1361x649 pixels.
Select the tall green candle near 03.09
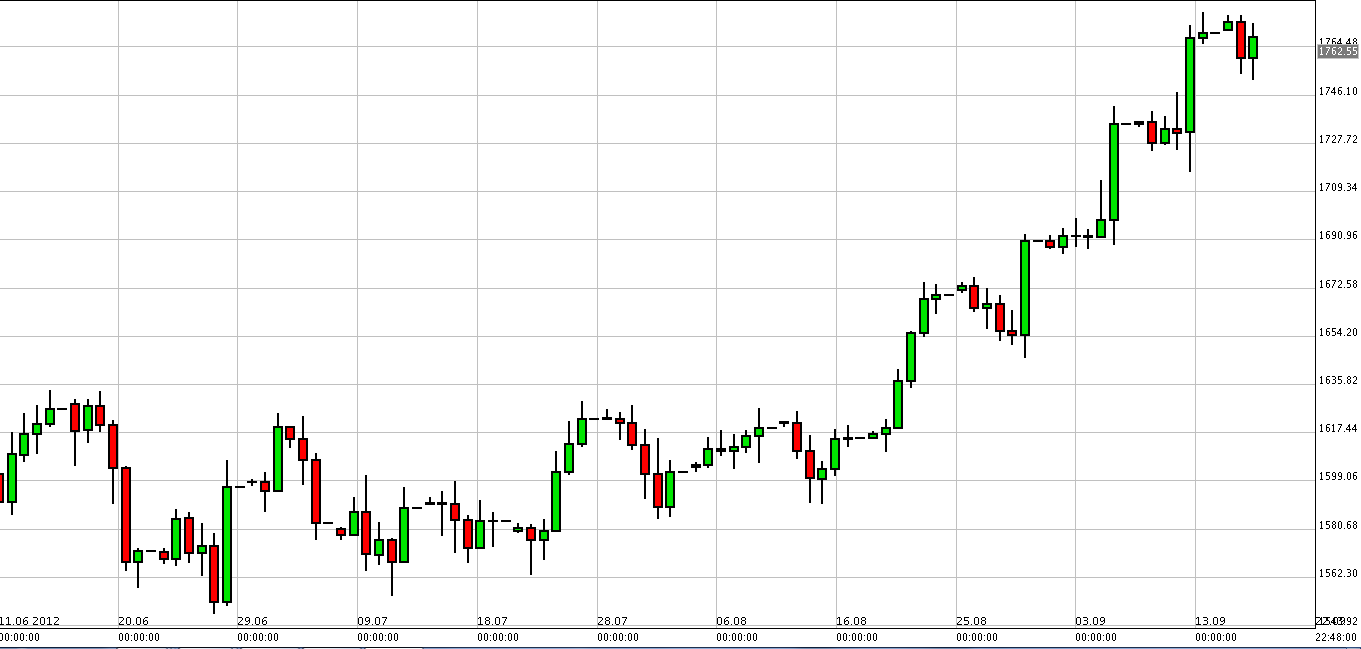1113,170
